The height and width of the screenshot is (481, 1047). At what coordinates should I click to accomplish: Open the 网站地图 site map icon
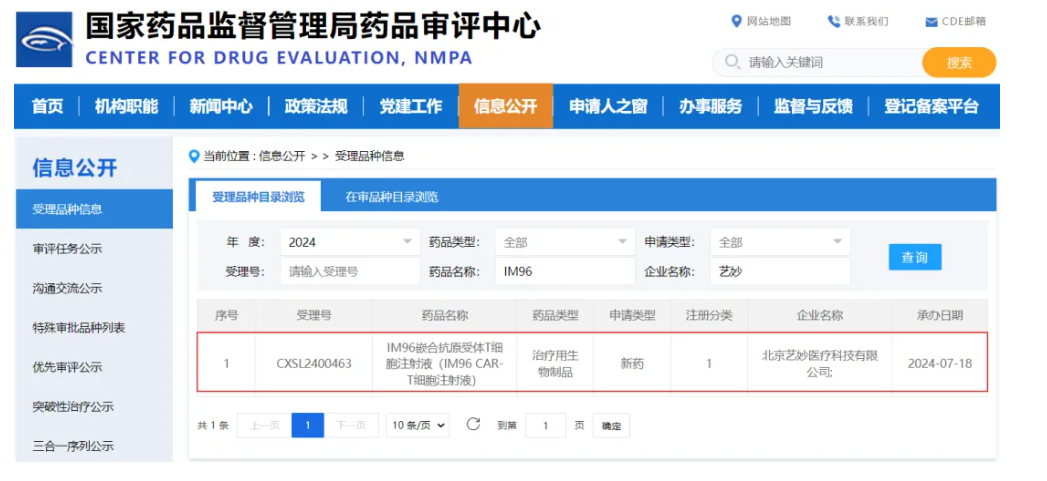coord(737,21)
